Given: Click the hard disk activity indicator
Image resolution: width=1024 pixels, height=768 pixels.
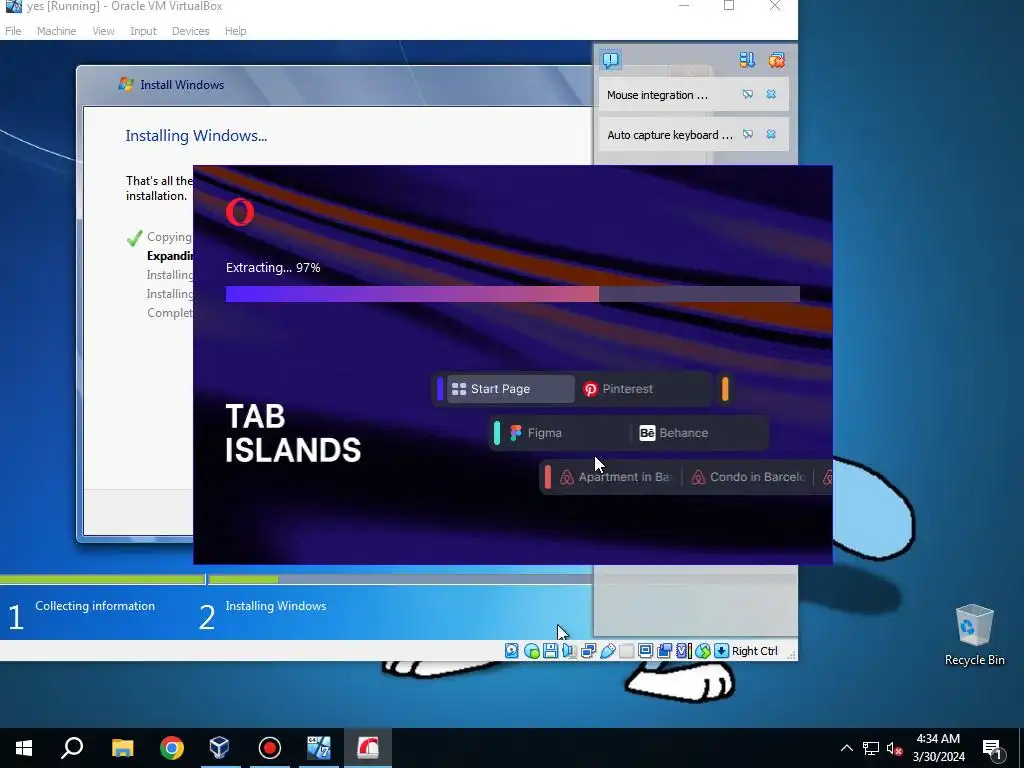Looking at the screenshot, I should 511,650.
